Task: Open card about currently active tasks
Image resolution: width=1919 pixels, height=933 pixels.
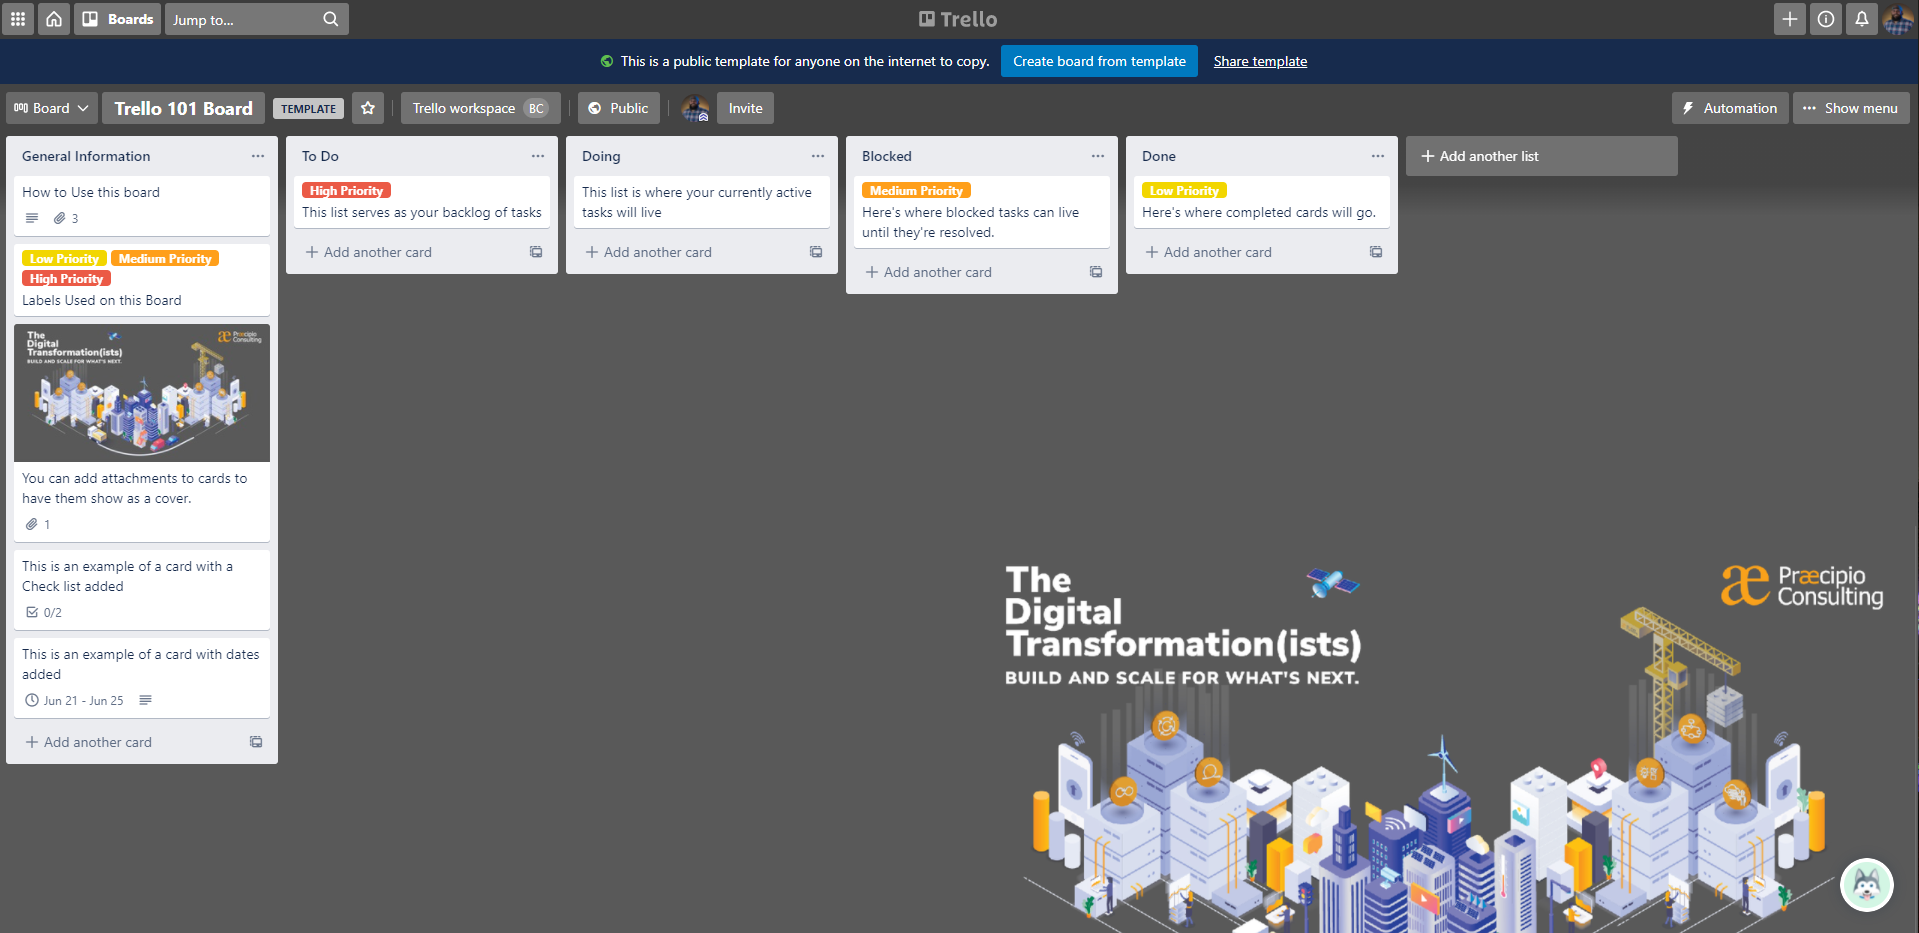Action: [x=702, y=202]
